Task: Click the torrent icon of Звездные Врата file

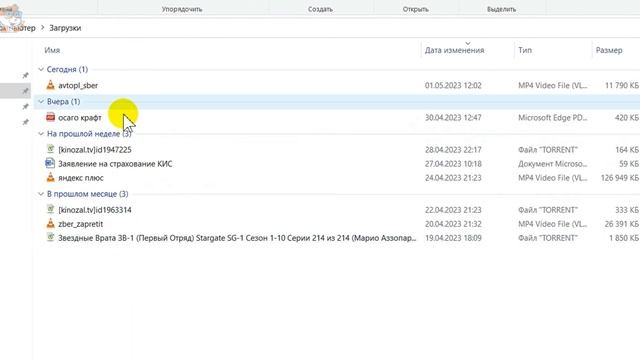Action: coord(50,237)
